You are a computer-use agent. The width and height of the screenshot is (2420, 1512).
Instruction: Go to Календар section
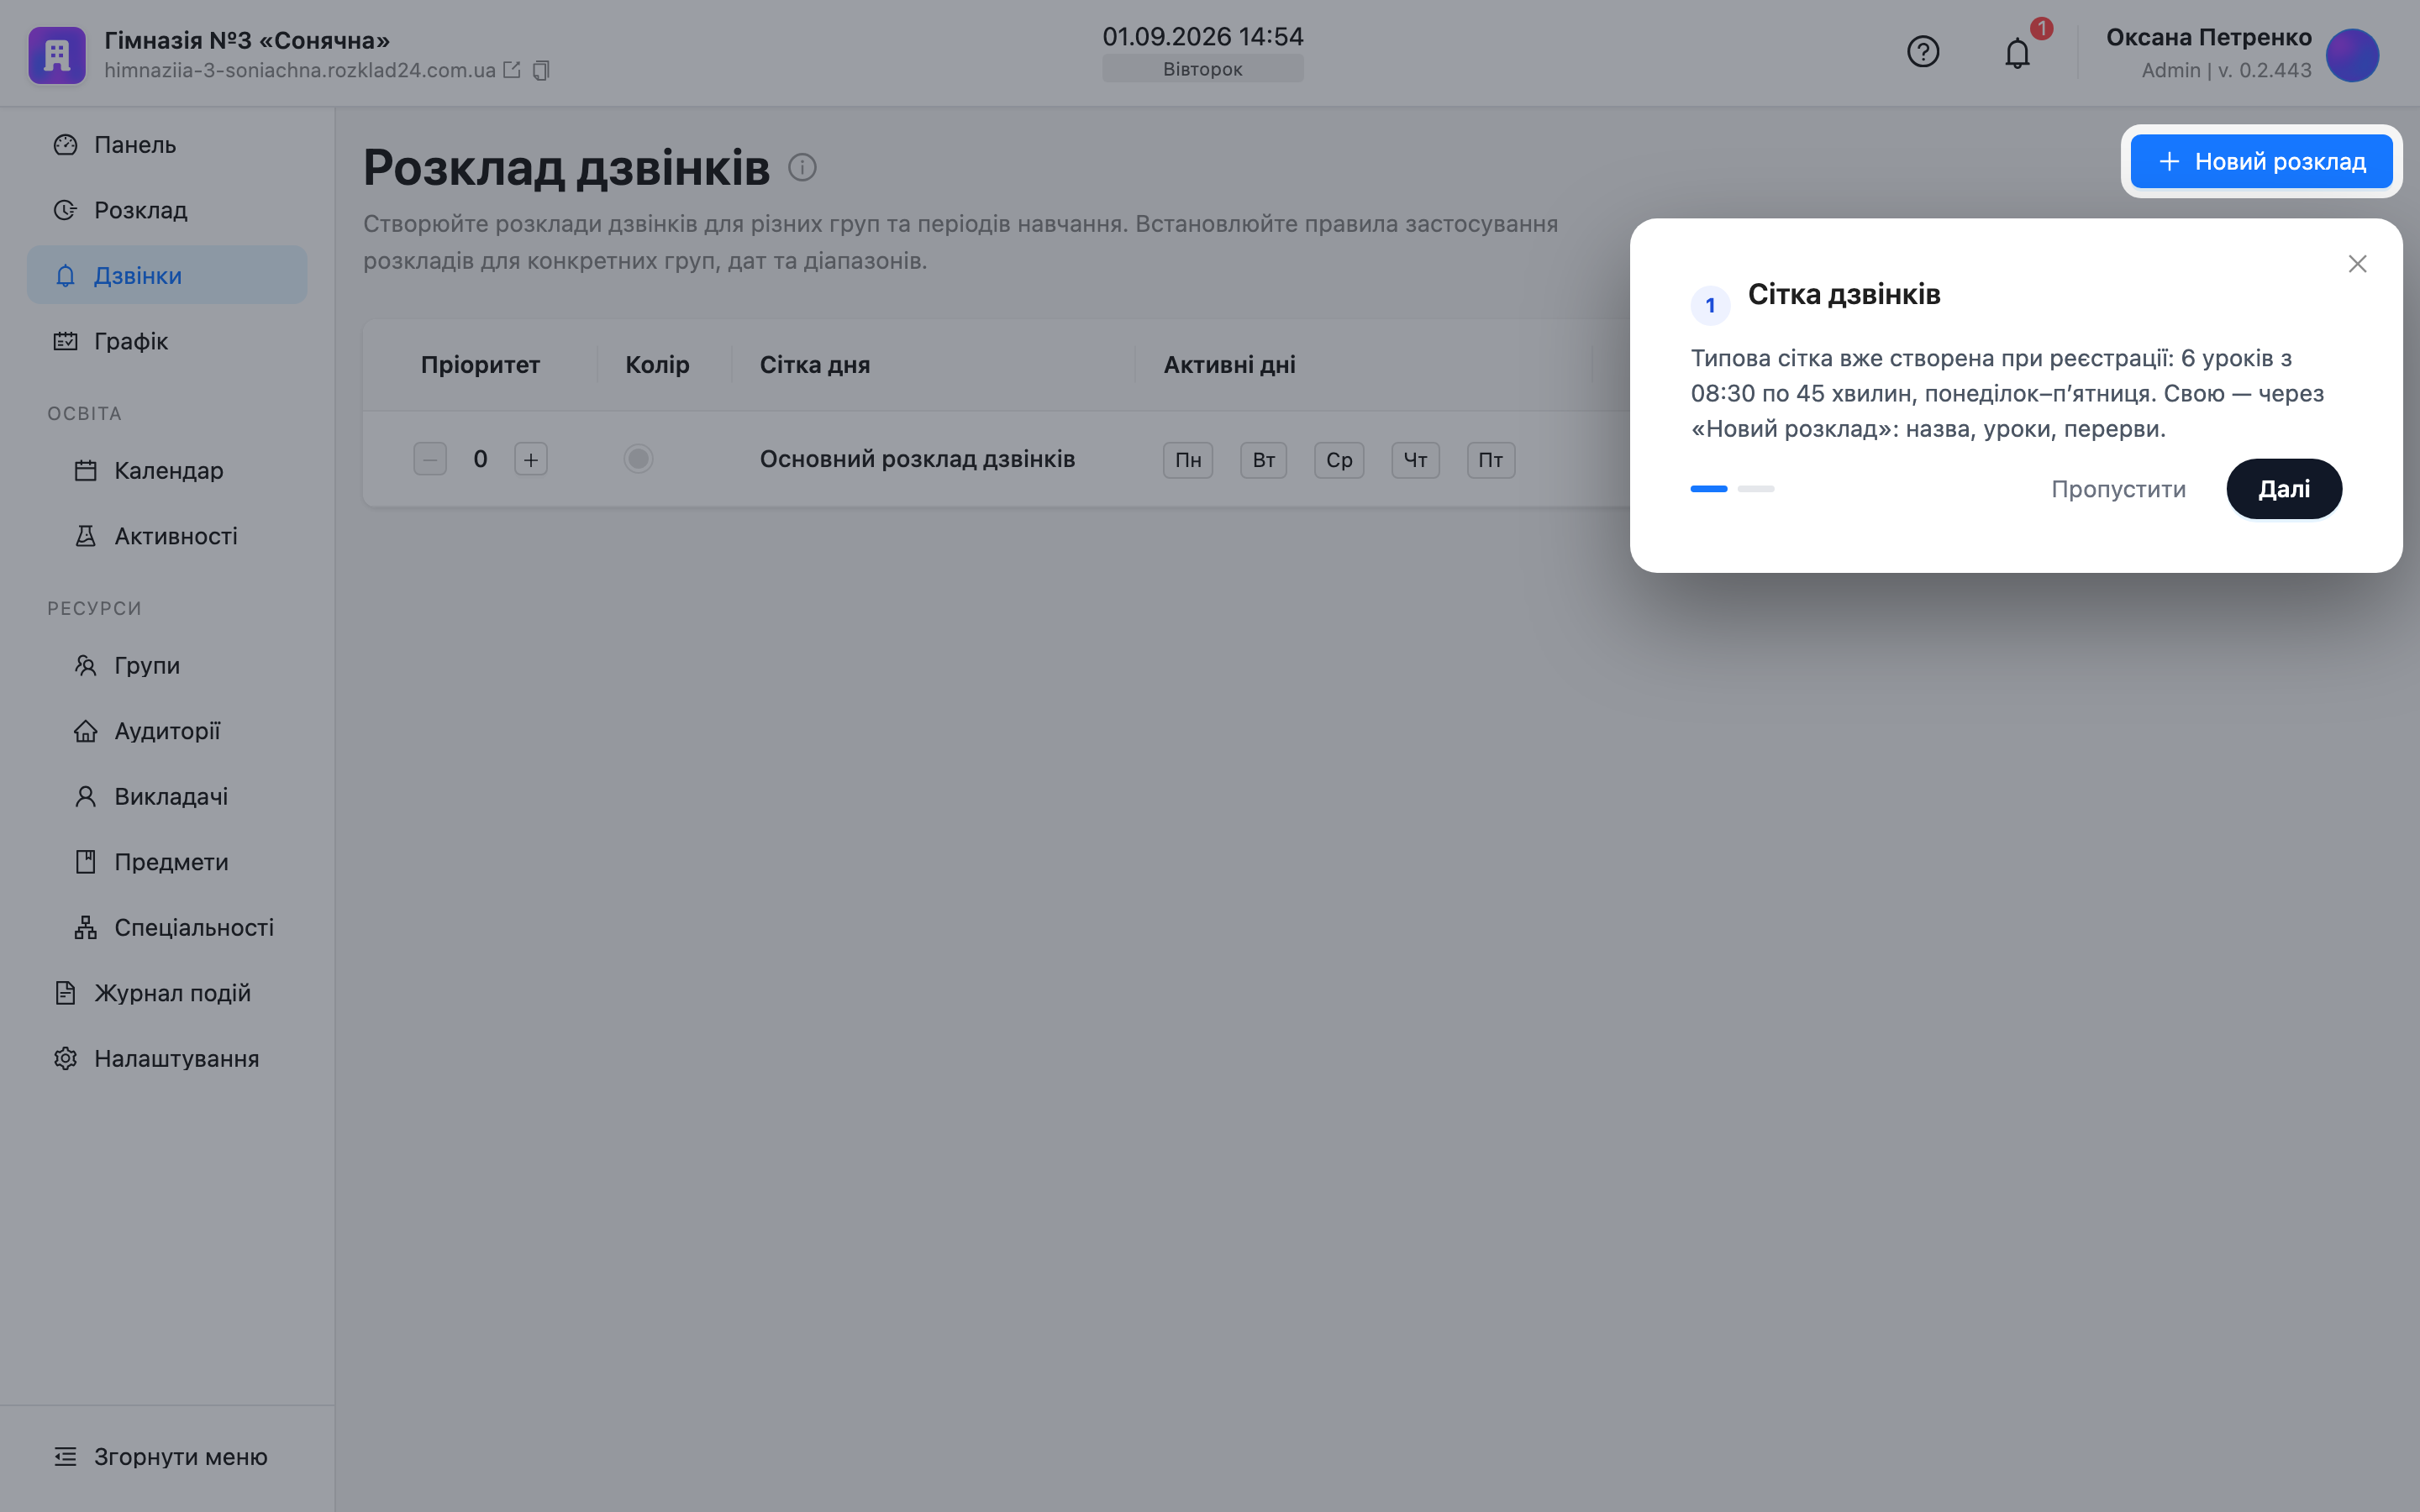(167, 470)
